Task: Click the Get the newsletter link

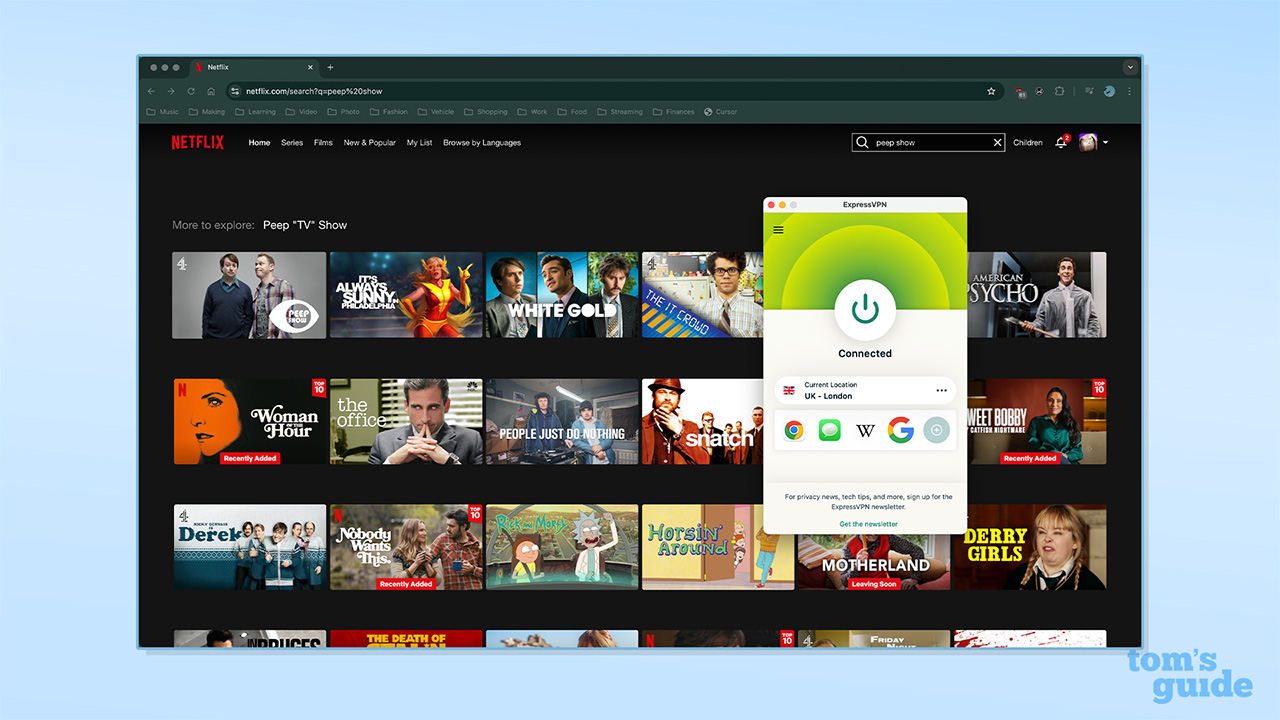Action: 868,524
